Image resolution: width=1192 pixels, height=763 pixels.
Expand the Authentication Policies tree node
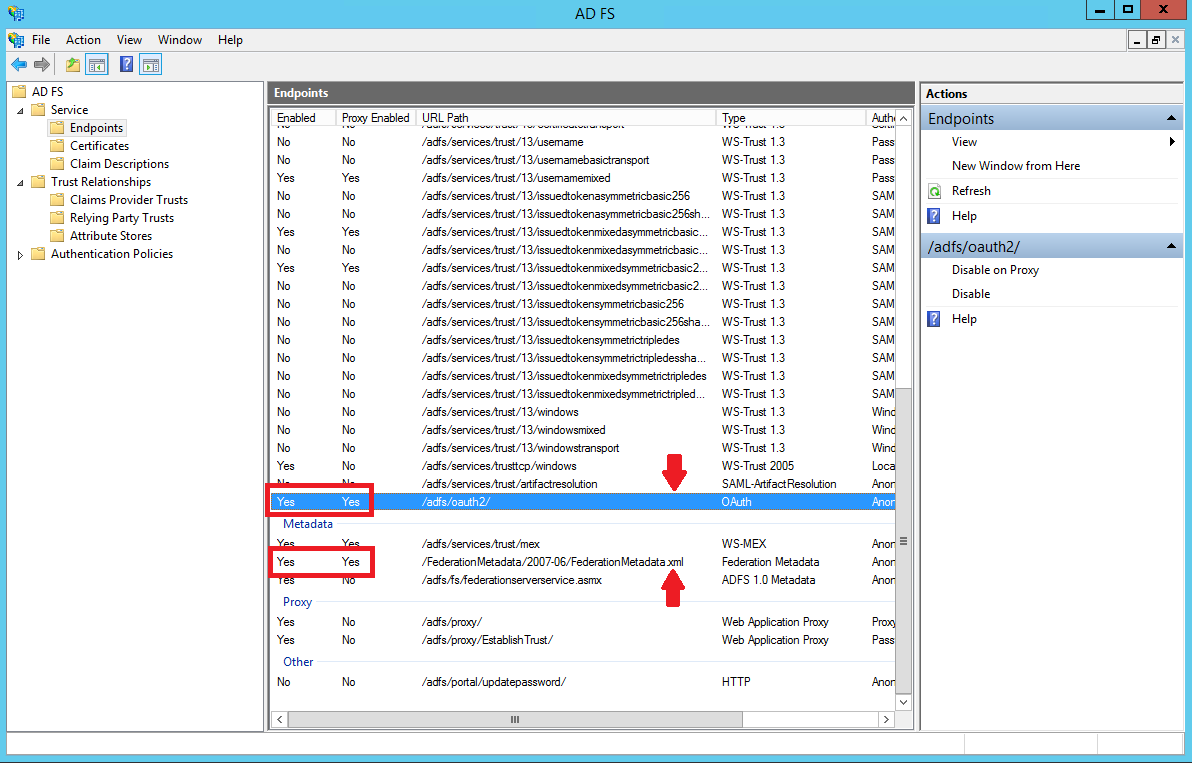[x=21, y=255]
